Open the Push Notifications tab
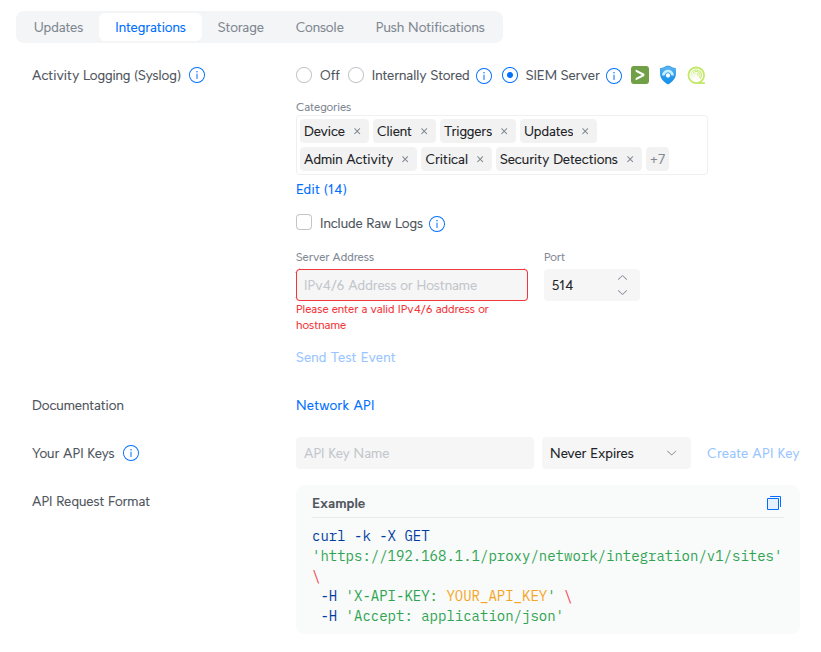Image resolution: width=821 pixels, height=652 pixels. [x=430, y=27]
